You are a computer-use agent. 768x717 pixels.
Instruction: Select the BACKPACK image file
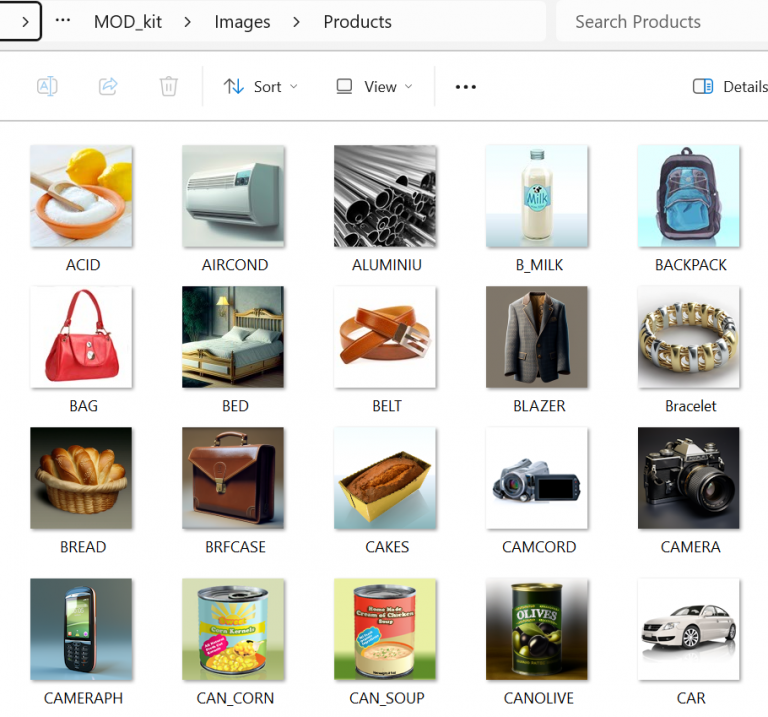(x=690, y=197)
